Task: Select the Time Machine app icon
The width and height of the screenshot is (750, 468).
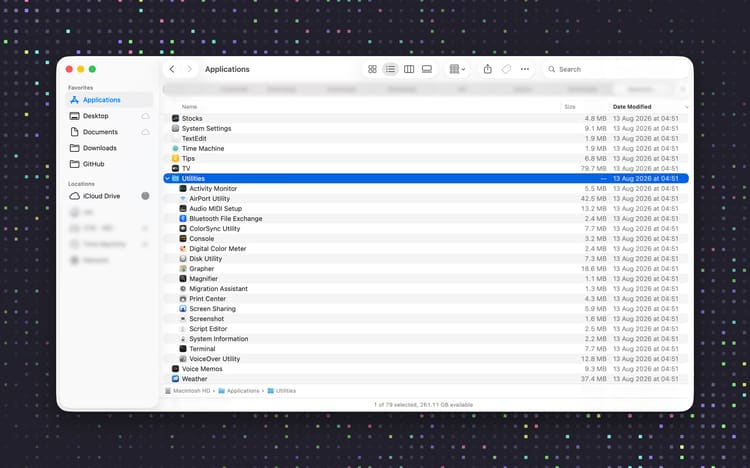Action: (x=175, y=148)
